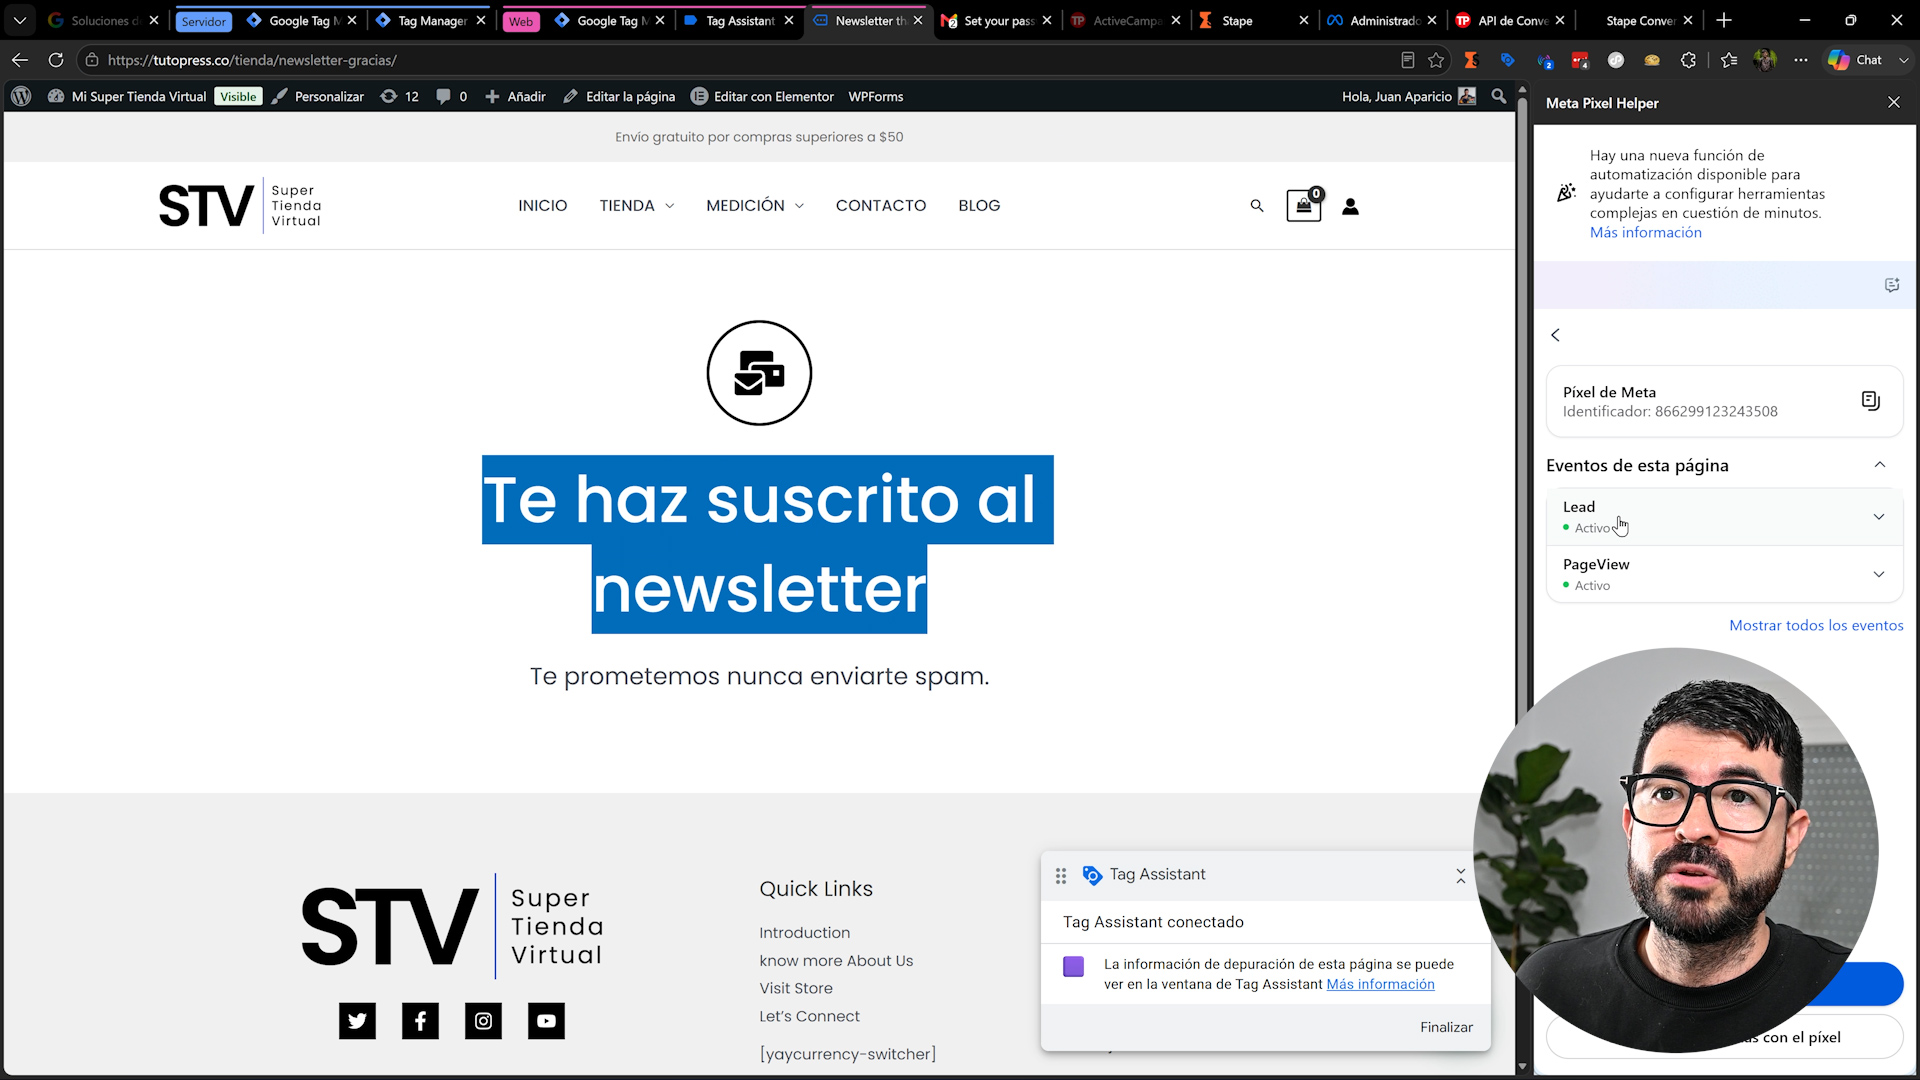Close the Meta Pixel Helper panel
Viewport: 1920px width, 1080px height.
pyautogui.click(x=1893, y=102)
